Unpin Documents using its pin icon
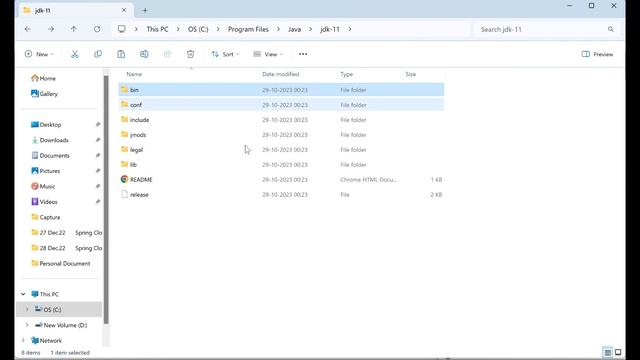The width and height of the screenshot is (640, 360). [98, 156]
